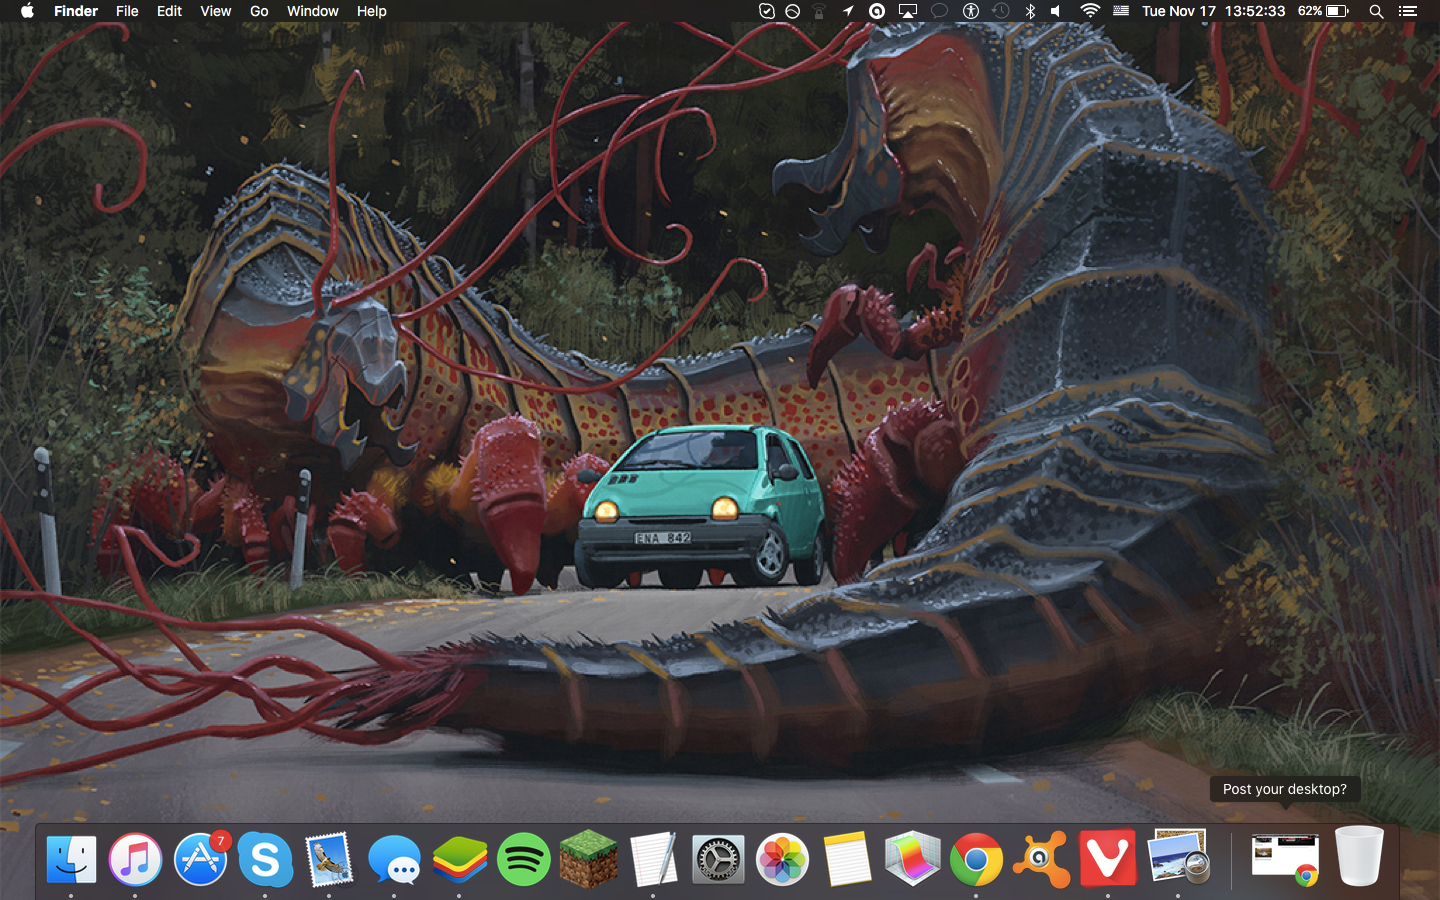Image resolution: width=1440 pixels, height=900 pixels.
Task: Click the date and time clock
Action: coord(1213,11)
